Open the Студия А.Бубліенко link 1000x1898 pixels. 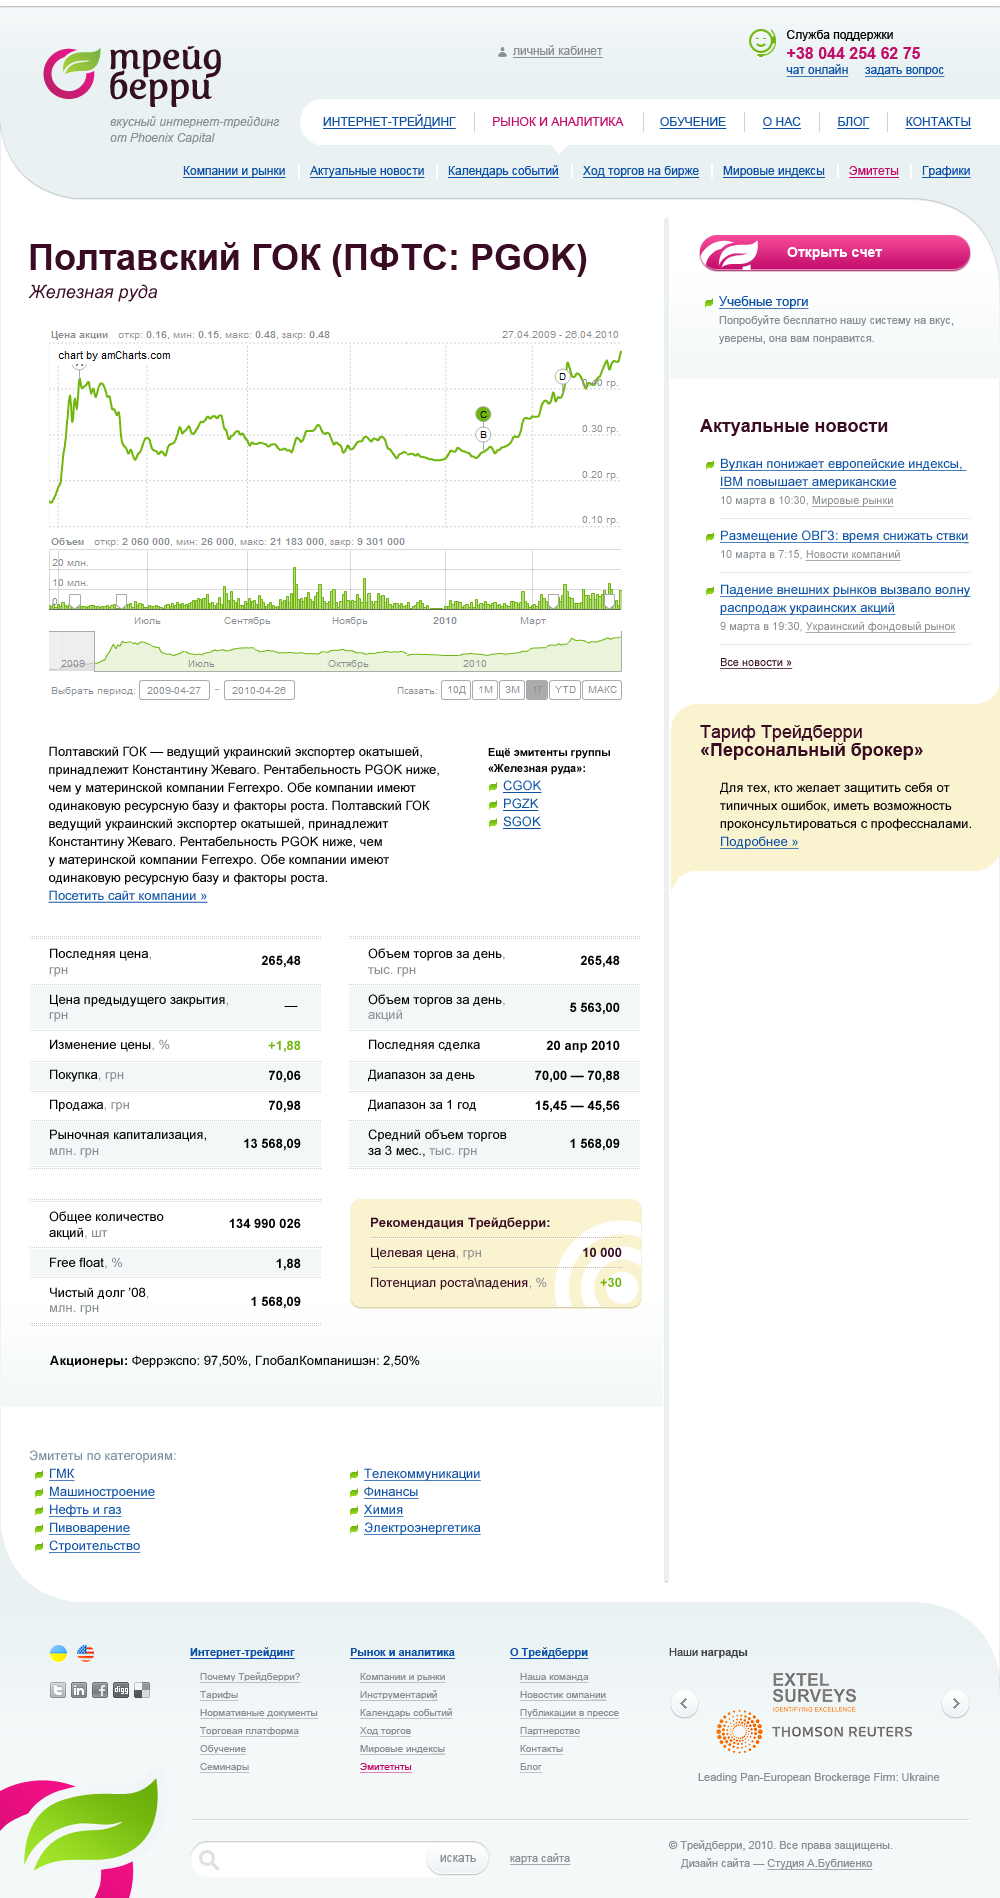pyautogui.click(x=820, y=1863)
